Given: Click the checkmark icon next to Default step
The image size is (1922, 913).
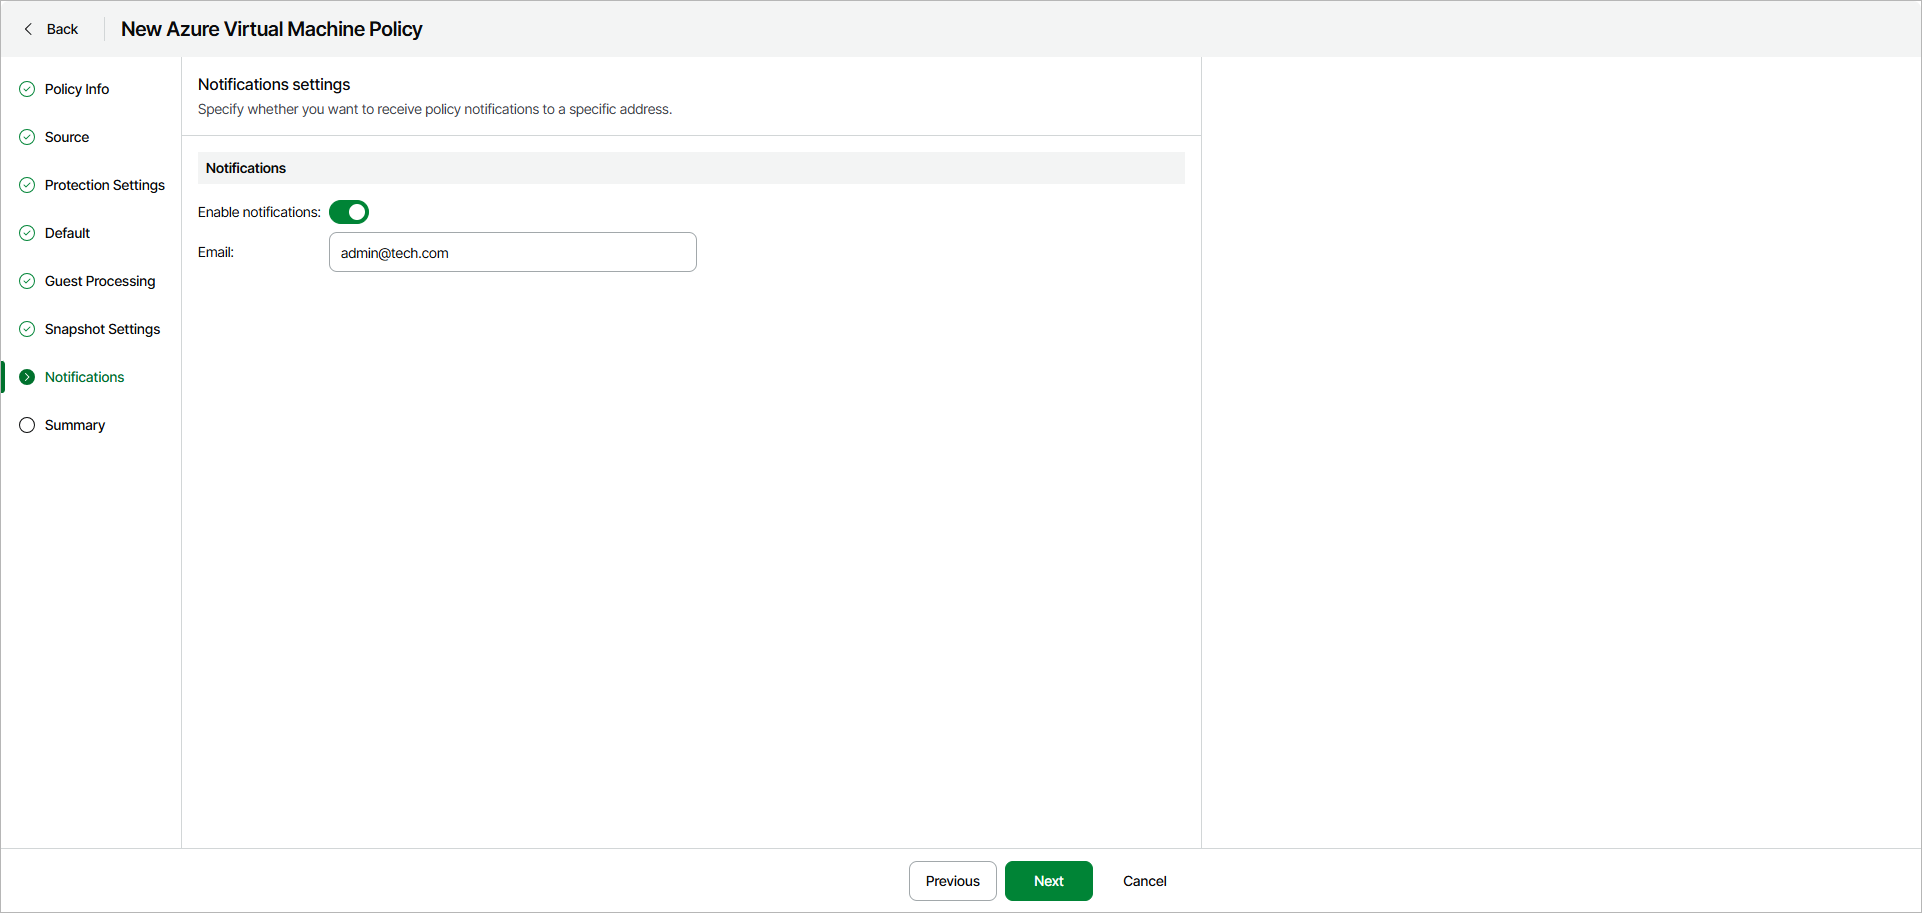Looking at the screenshot, I should pyautogui.click(x=27, y=233).
